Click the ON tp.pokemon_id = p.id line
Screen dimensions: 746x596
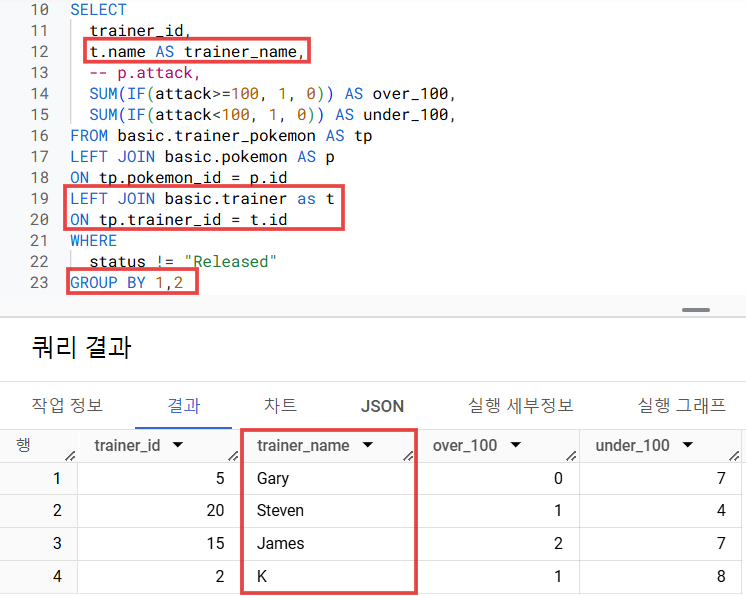click(x=179, y=178)
